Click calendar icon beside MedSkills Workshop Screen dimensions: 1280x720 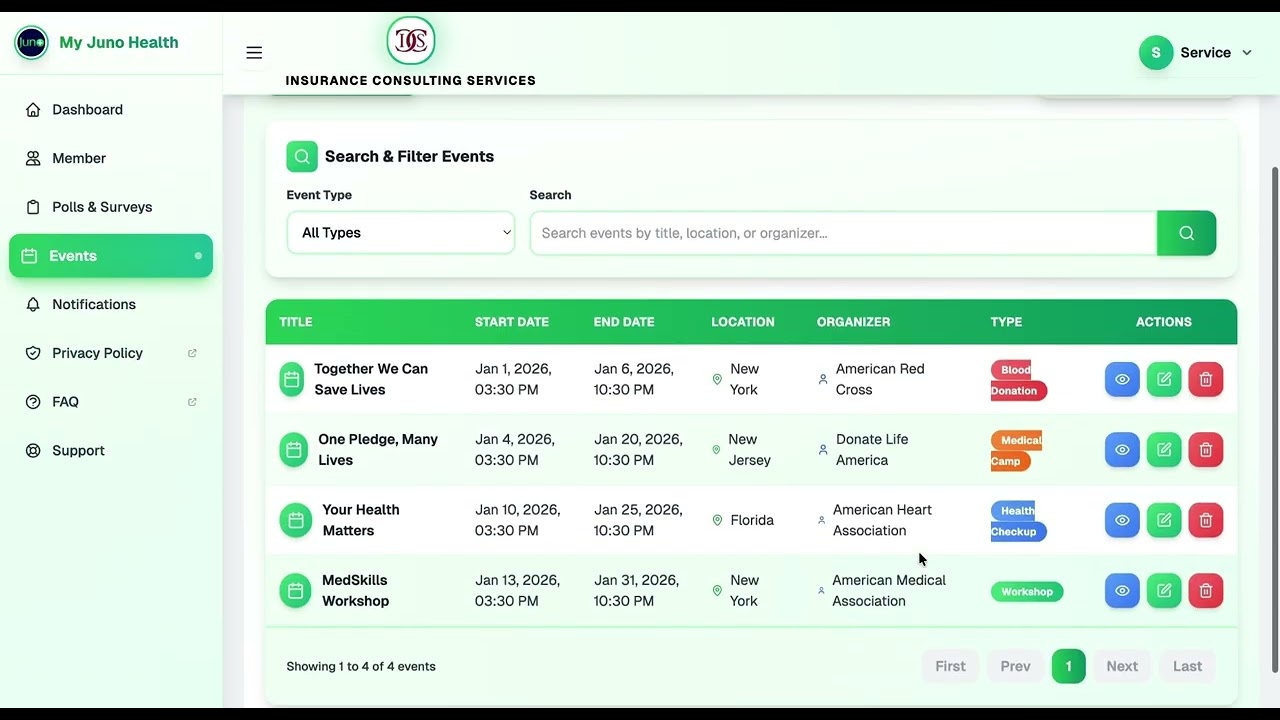pyautogui.click(x=296, y=591)
